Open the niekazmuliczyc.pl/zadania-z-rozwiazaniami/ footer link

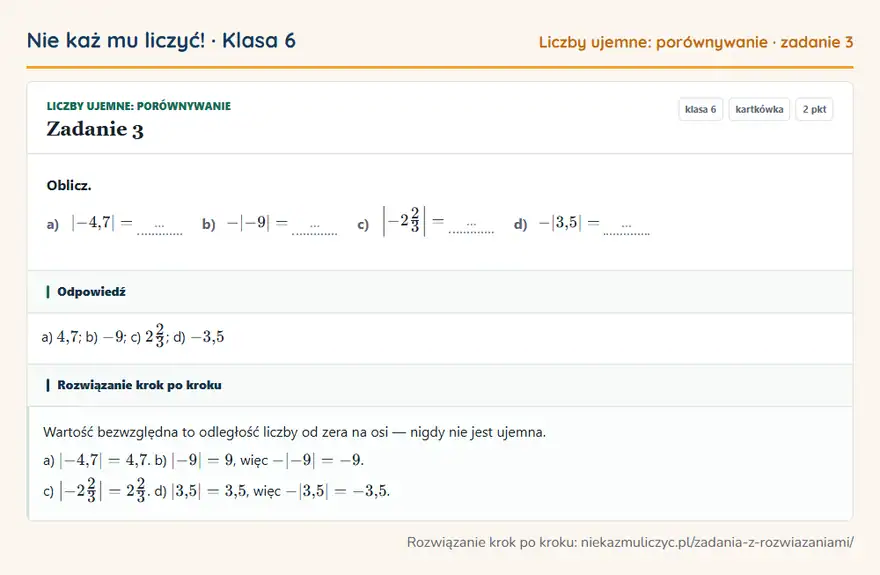click(717, 542)
